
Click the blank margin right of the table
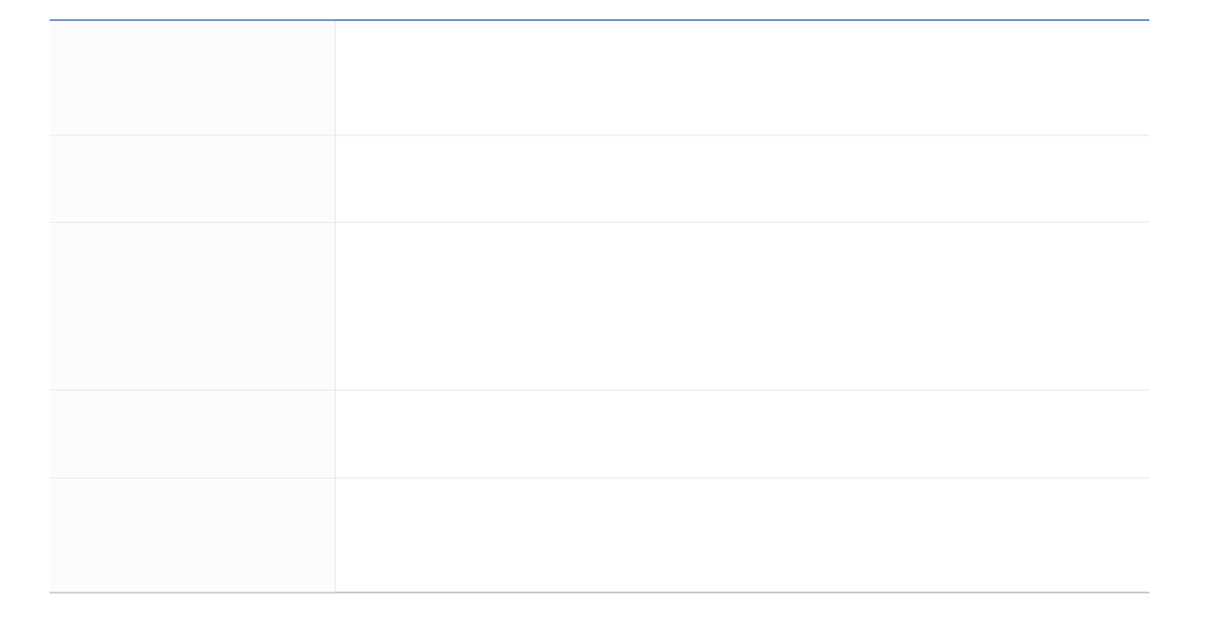(x=1180, y=306)
